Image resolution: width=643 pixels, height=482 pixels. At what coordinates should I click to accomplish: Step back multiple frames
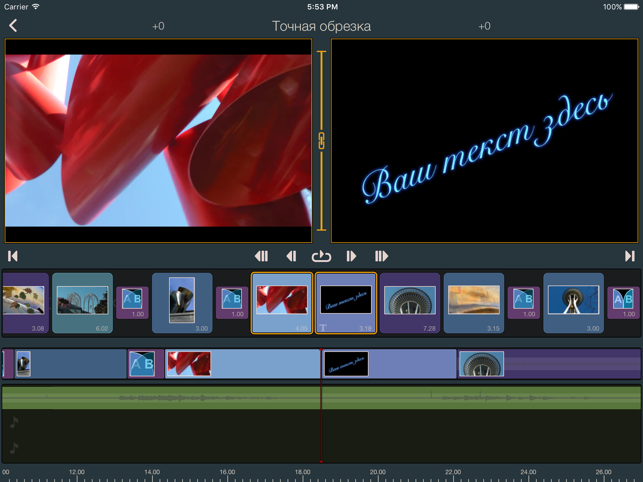[261, 257]
